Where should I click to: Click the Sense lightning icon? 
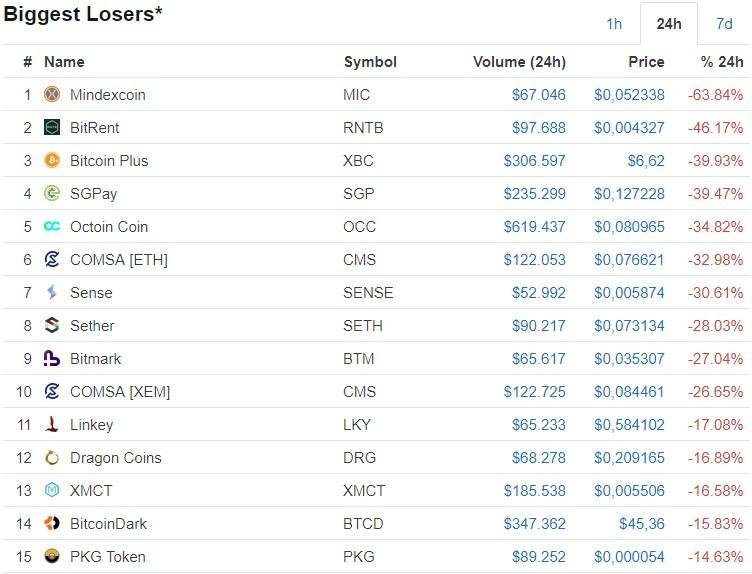click(52, 293)
